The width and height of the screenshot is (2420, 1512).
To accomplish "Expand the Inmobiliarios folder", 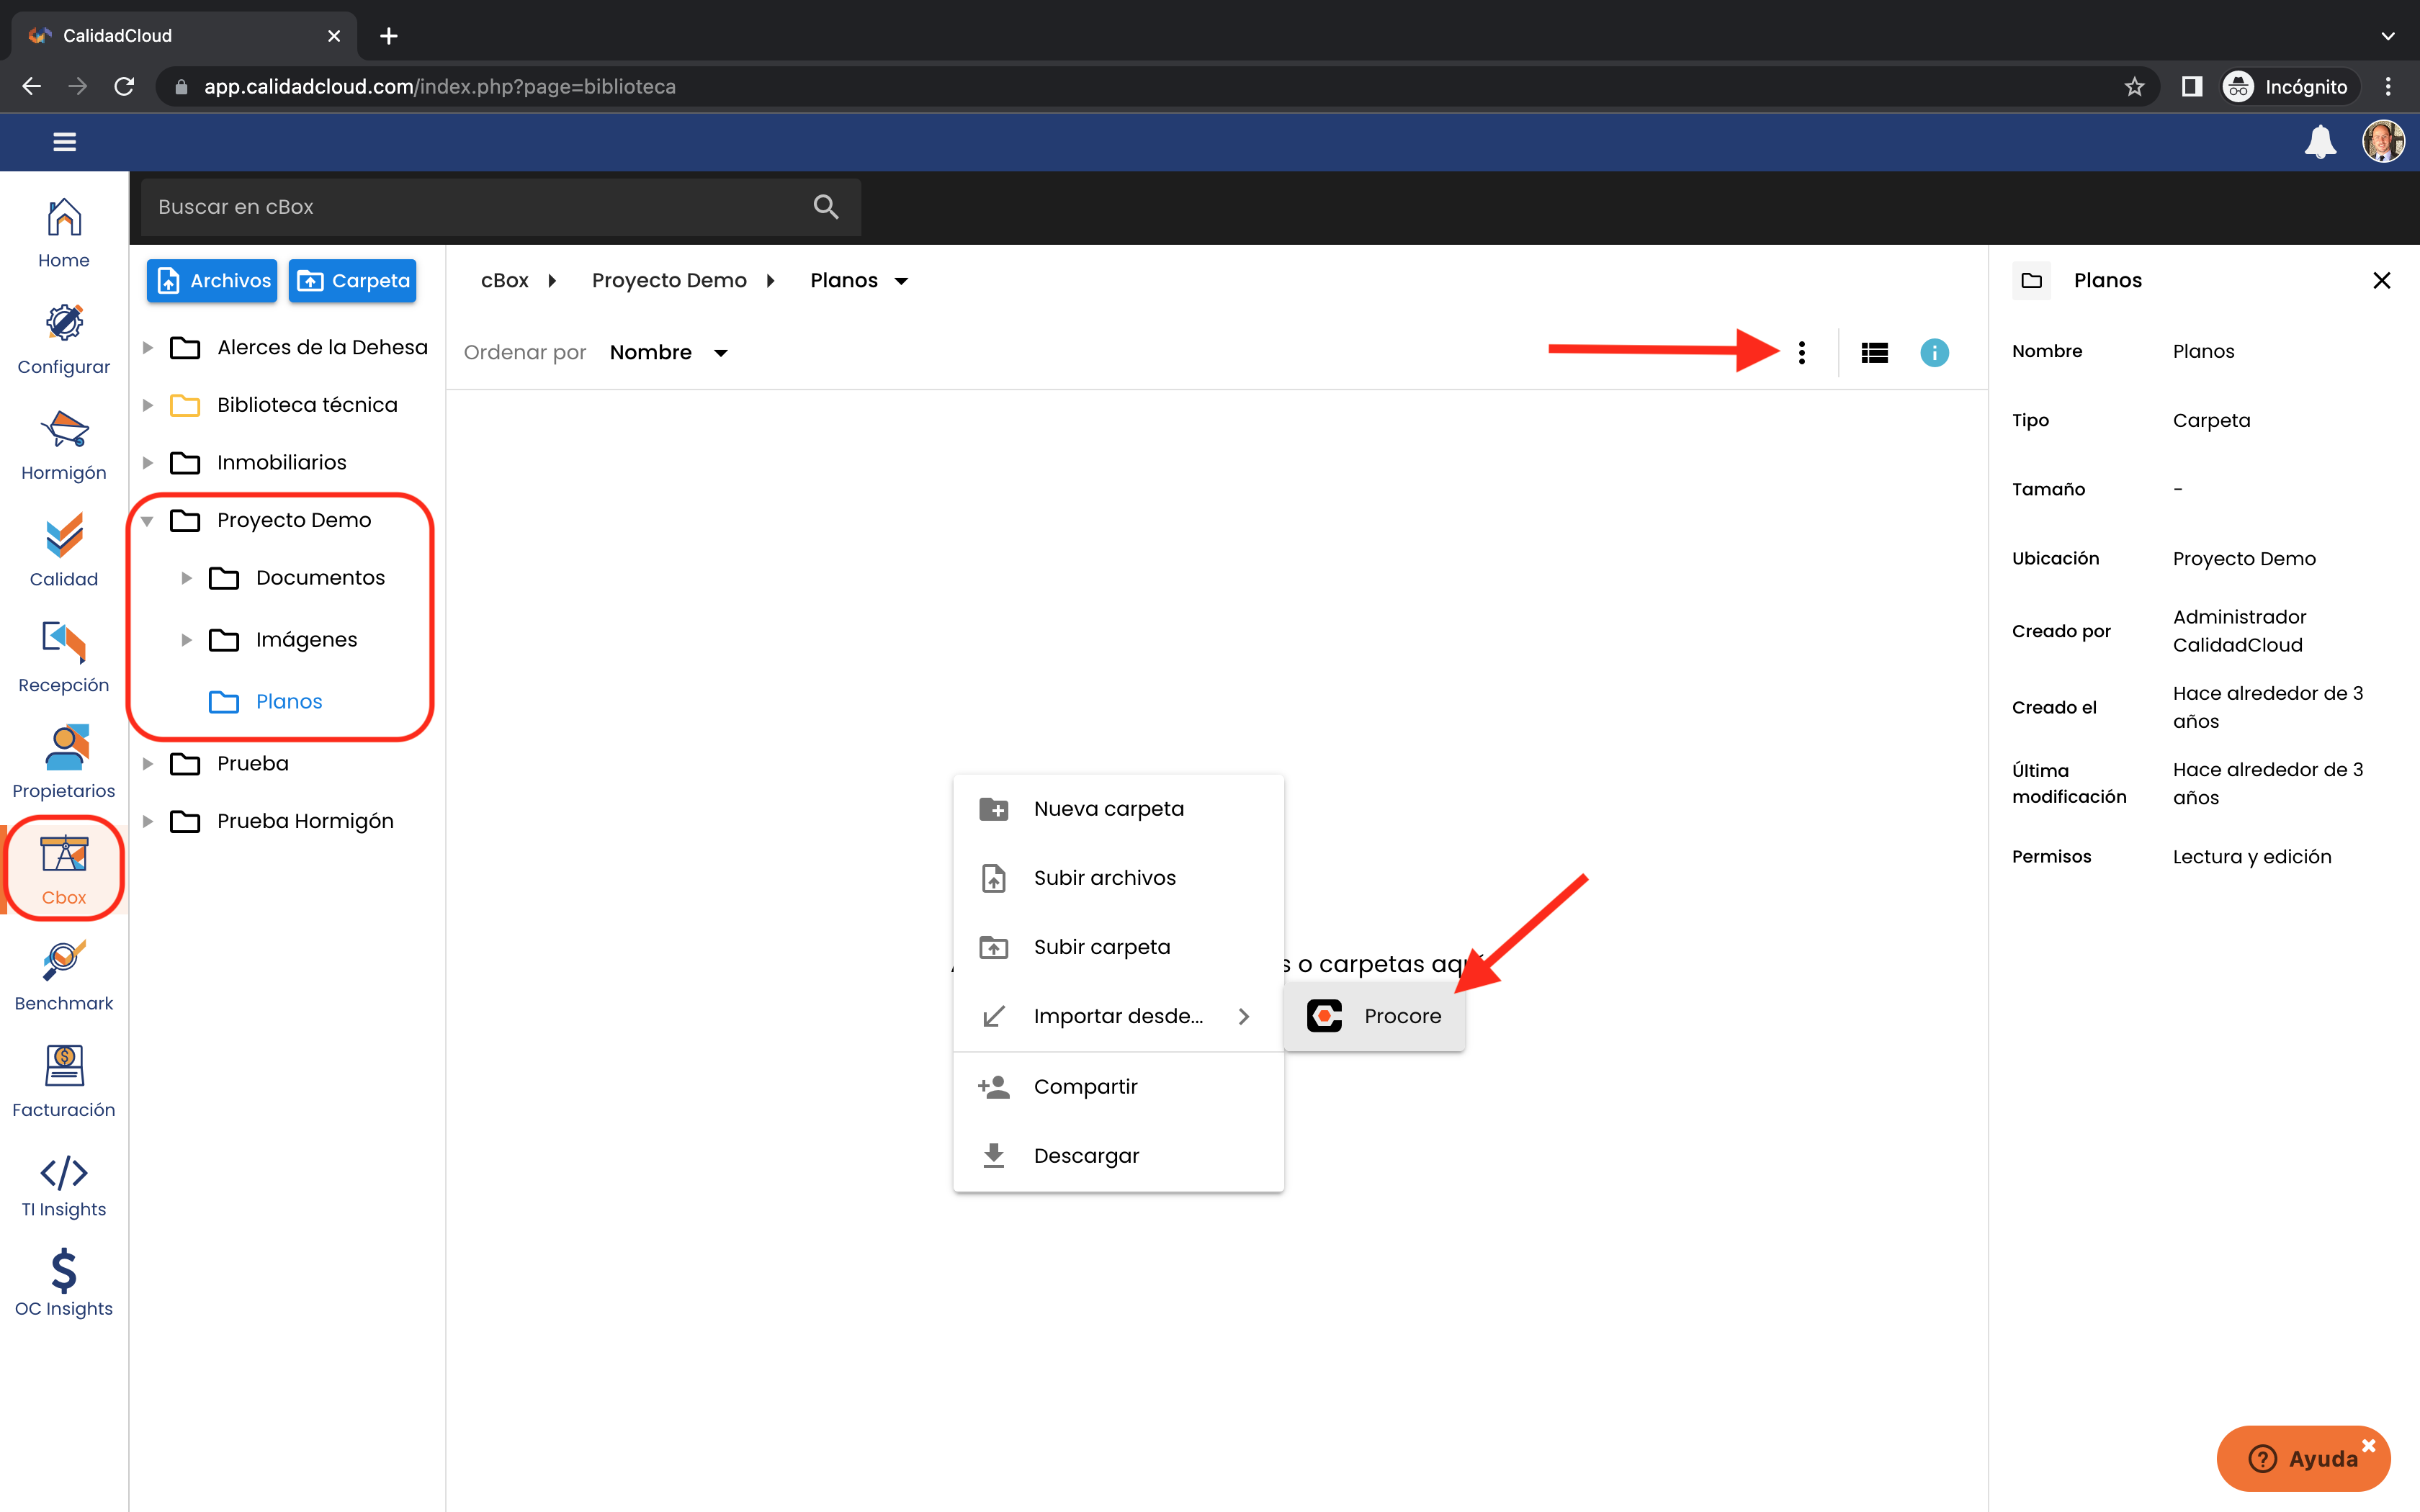I will tap(148, 463).
